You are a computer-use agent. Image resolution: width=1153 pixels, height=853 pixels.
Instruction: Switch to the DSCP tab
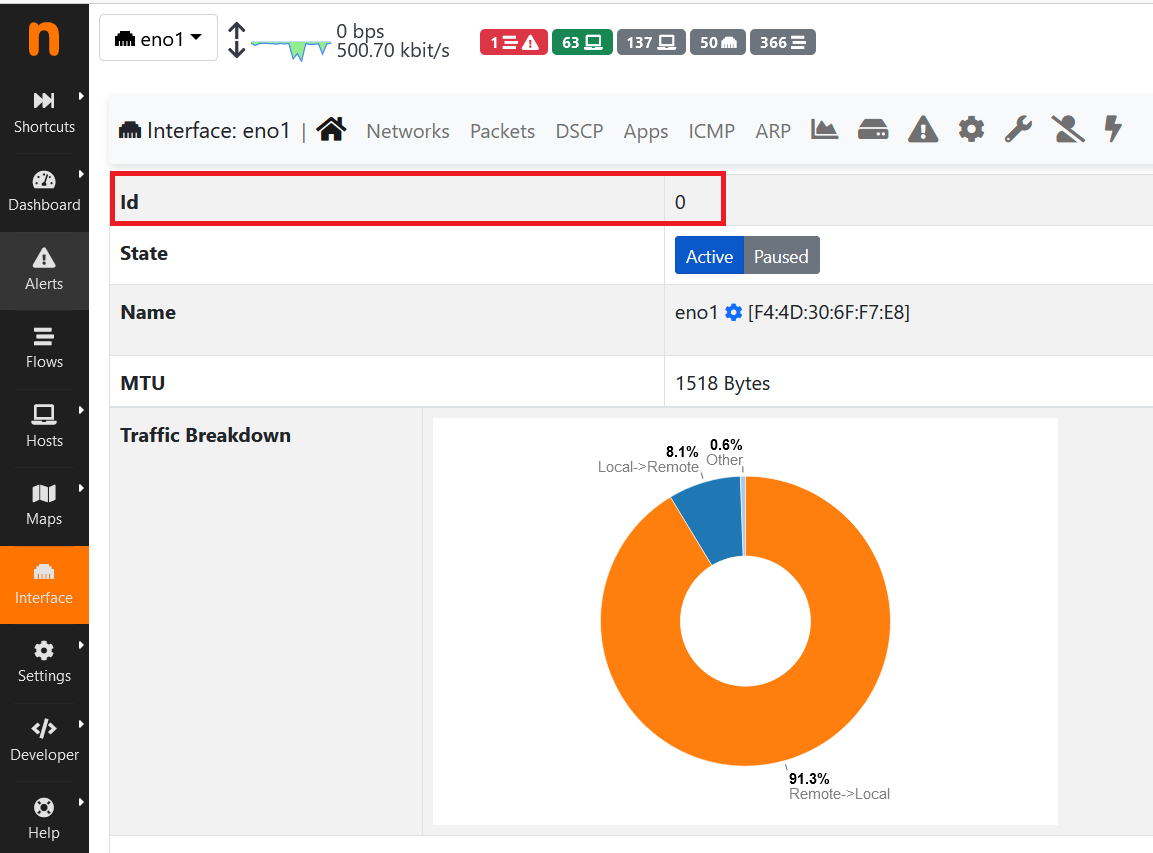[579, 131]
